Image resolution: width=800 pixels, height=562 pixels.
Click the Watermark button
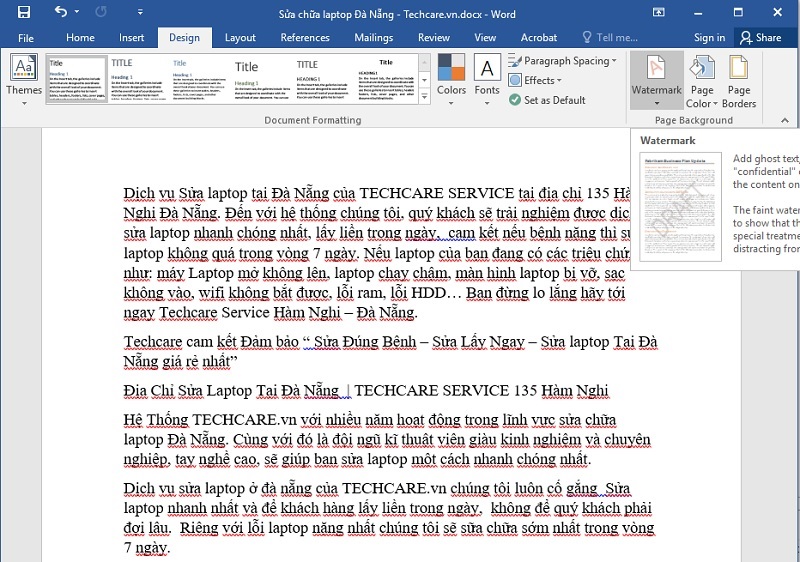coord(656,81)
